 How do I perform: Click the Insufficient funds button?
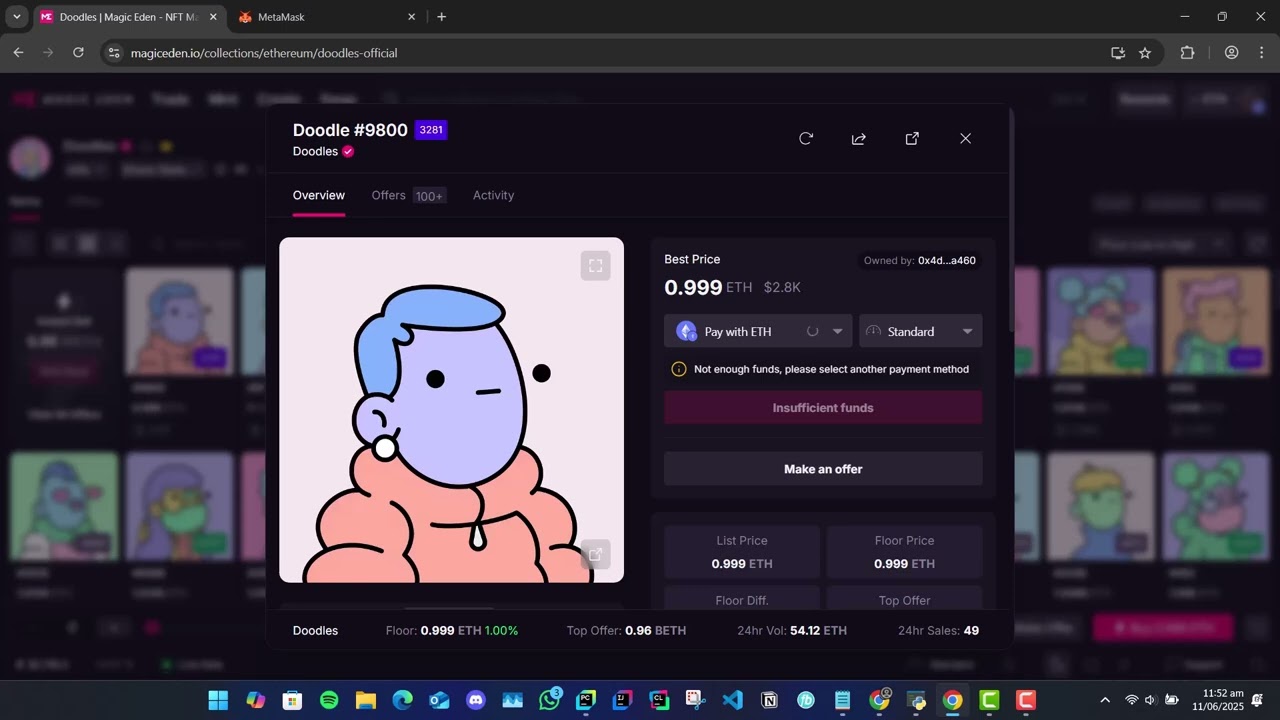point(823,408)
